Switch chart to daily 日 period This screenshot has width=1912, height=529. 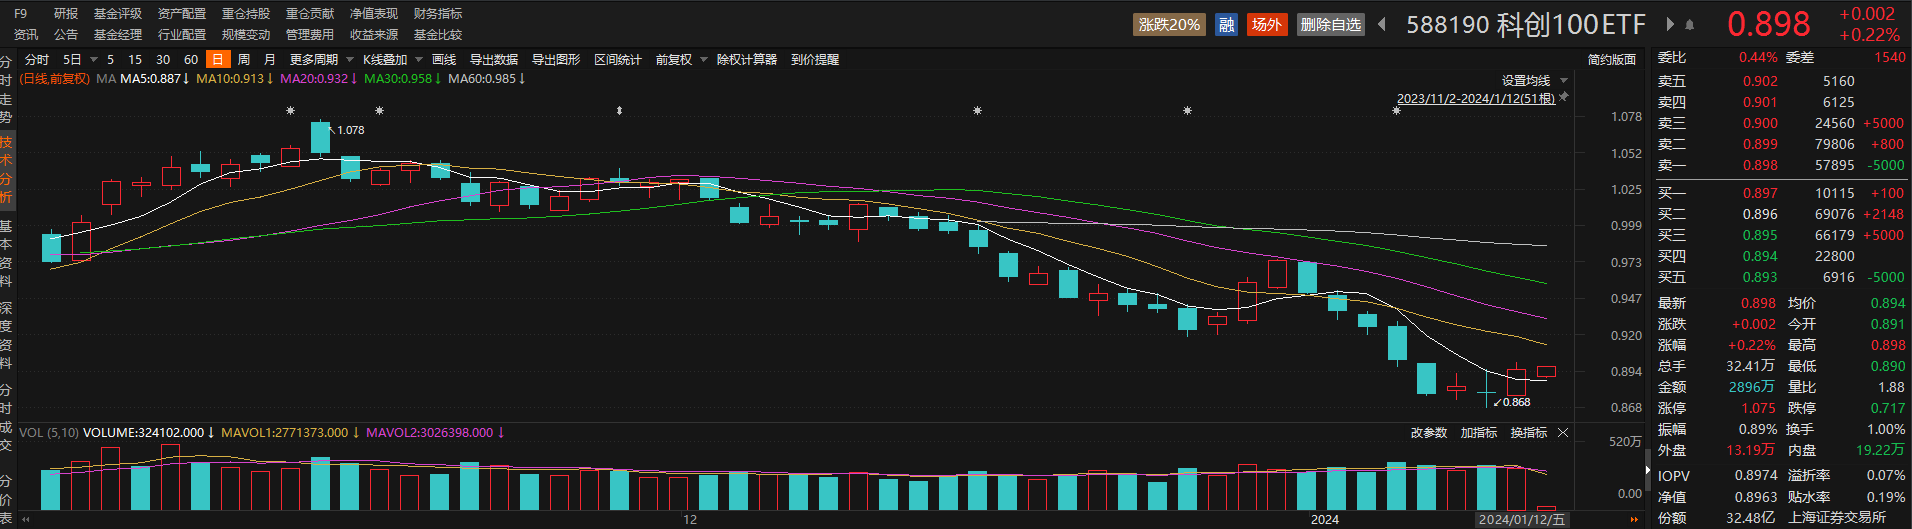[x=218, y=60]
